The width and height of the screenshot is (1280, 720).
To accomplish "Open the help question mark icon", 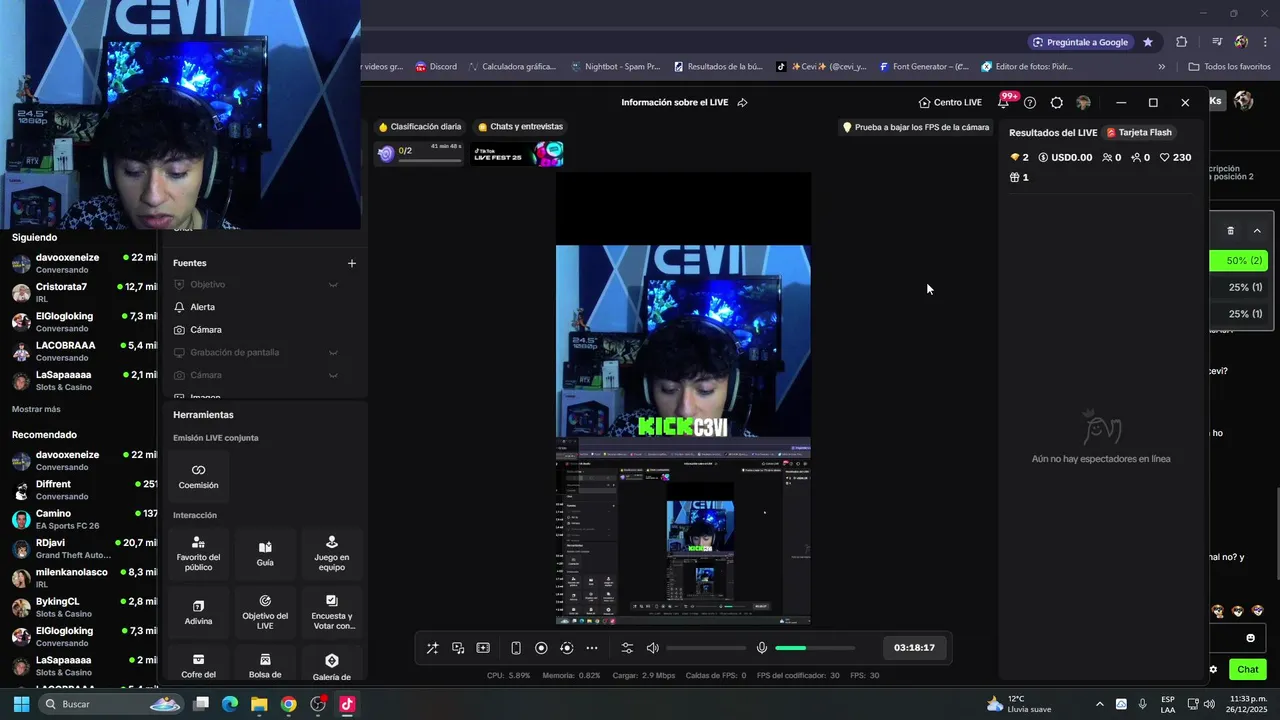I will click(1030, 103).
